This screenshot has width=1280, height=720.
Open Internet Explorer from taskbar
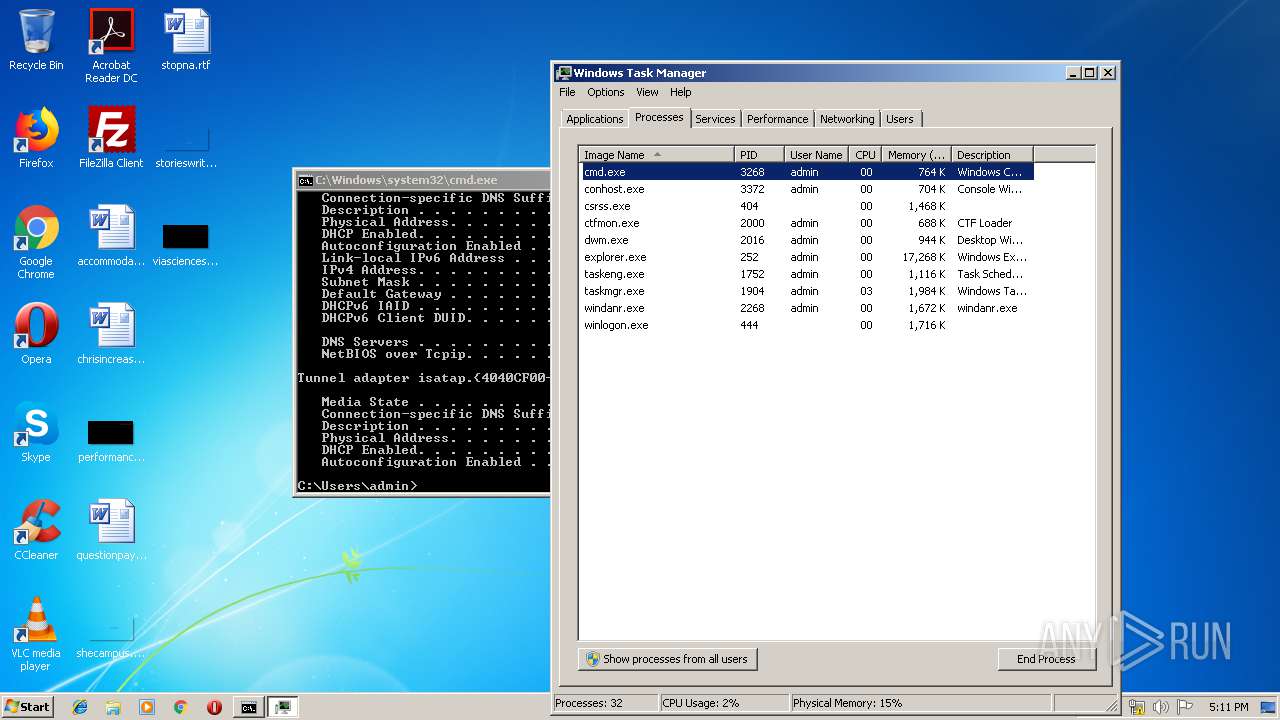(80, 707)
